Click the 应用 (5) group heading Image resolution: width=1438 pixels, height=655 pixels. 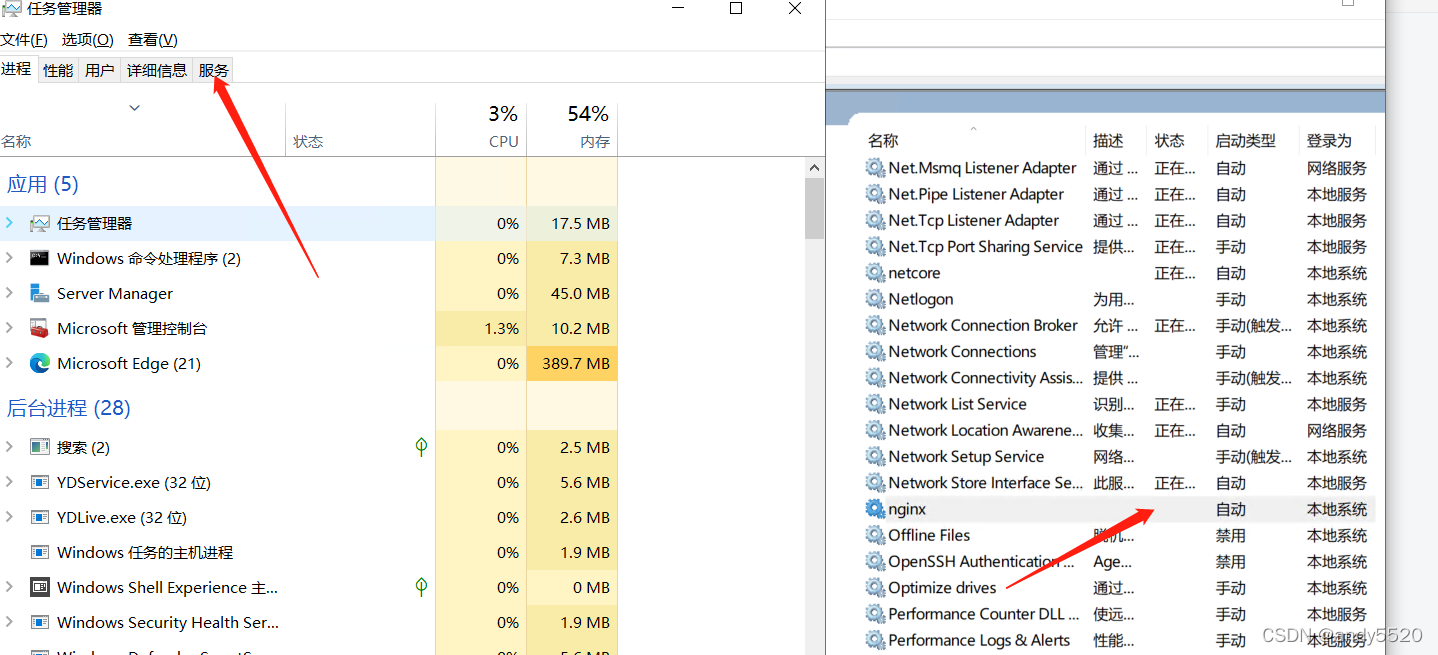(43, 184)
